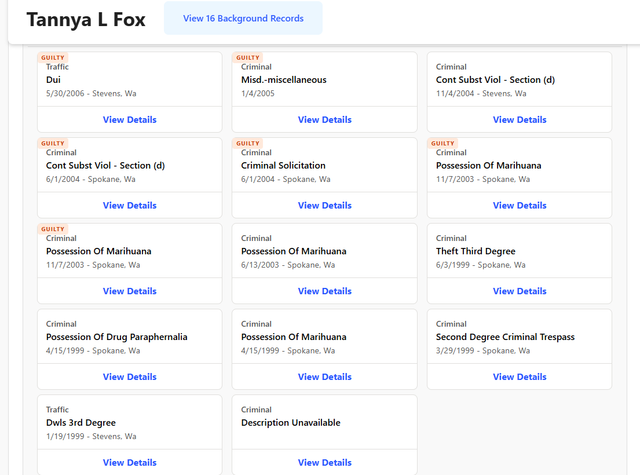This screenshot has height=475, width=640.
Task: View Details for Description Unavailable record
Action: 324,462
